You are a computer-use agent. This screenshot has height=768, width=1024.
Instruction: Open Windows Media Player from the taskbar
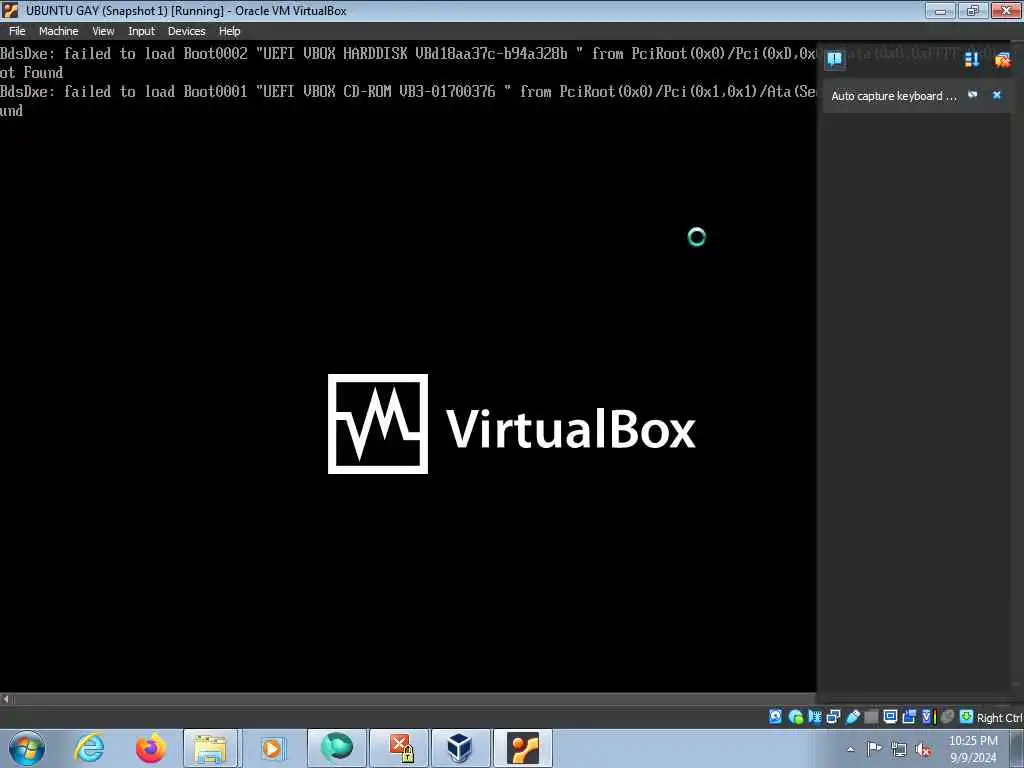272,748
